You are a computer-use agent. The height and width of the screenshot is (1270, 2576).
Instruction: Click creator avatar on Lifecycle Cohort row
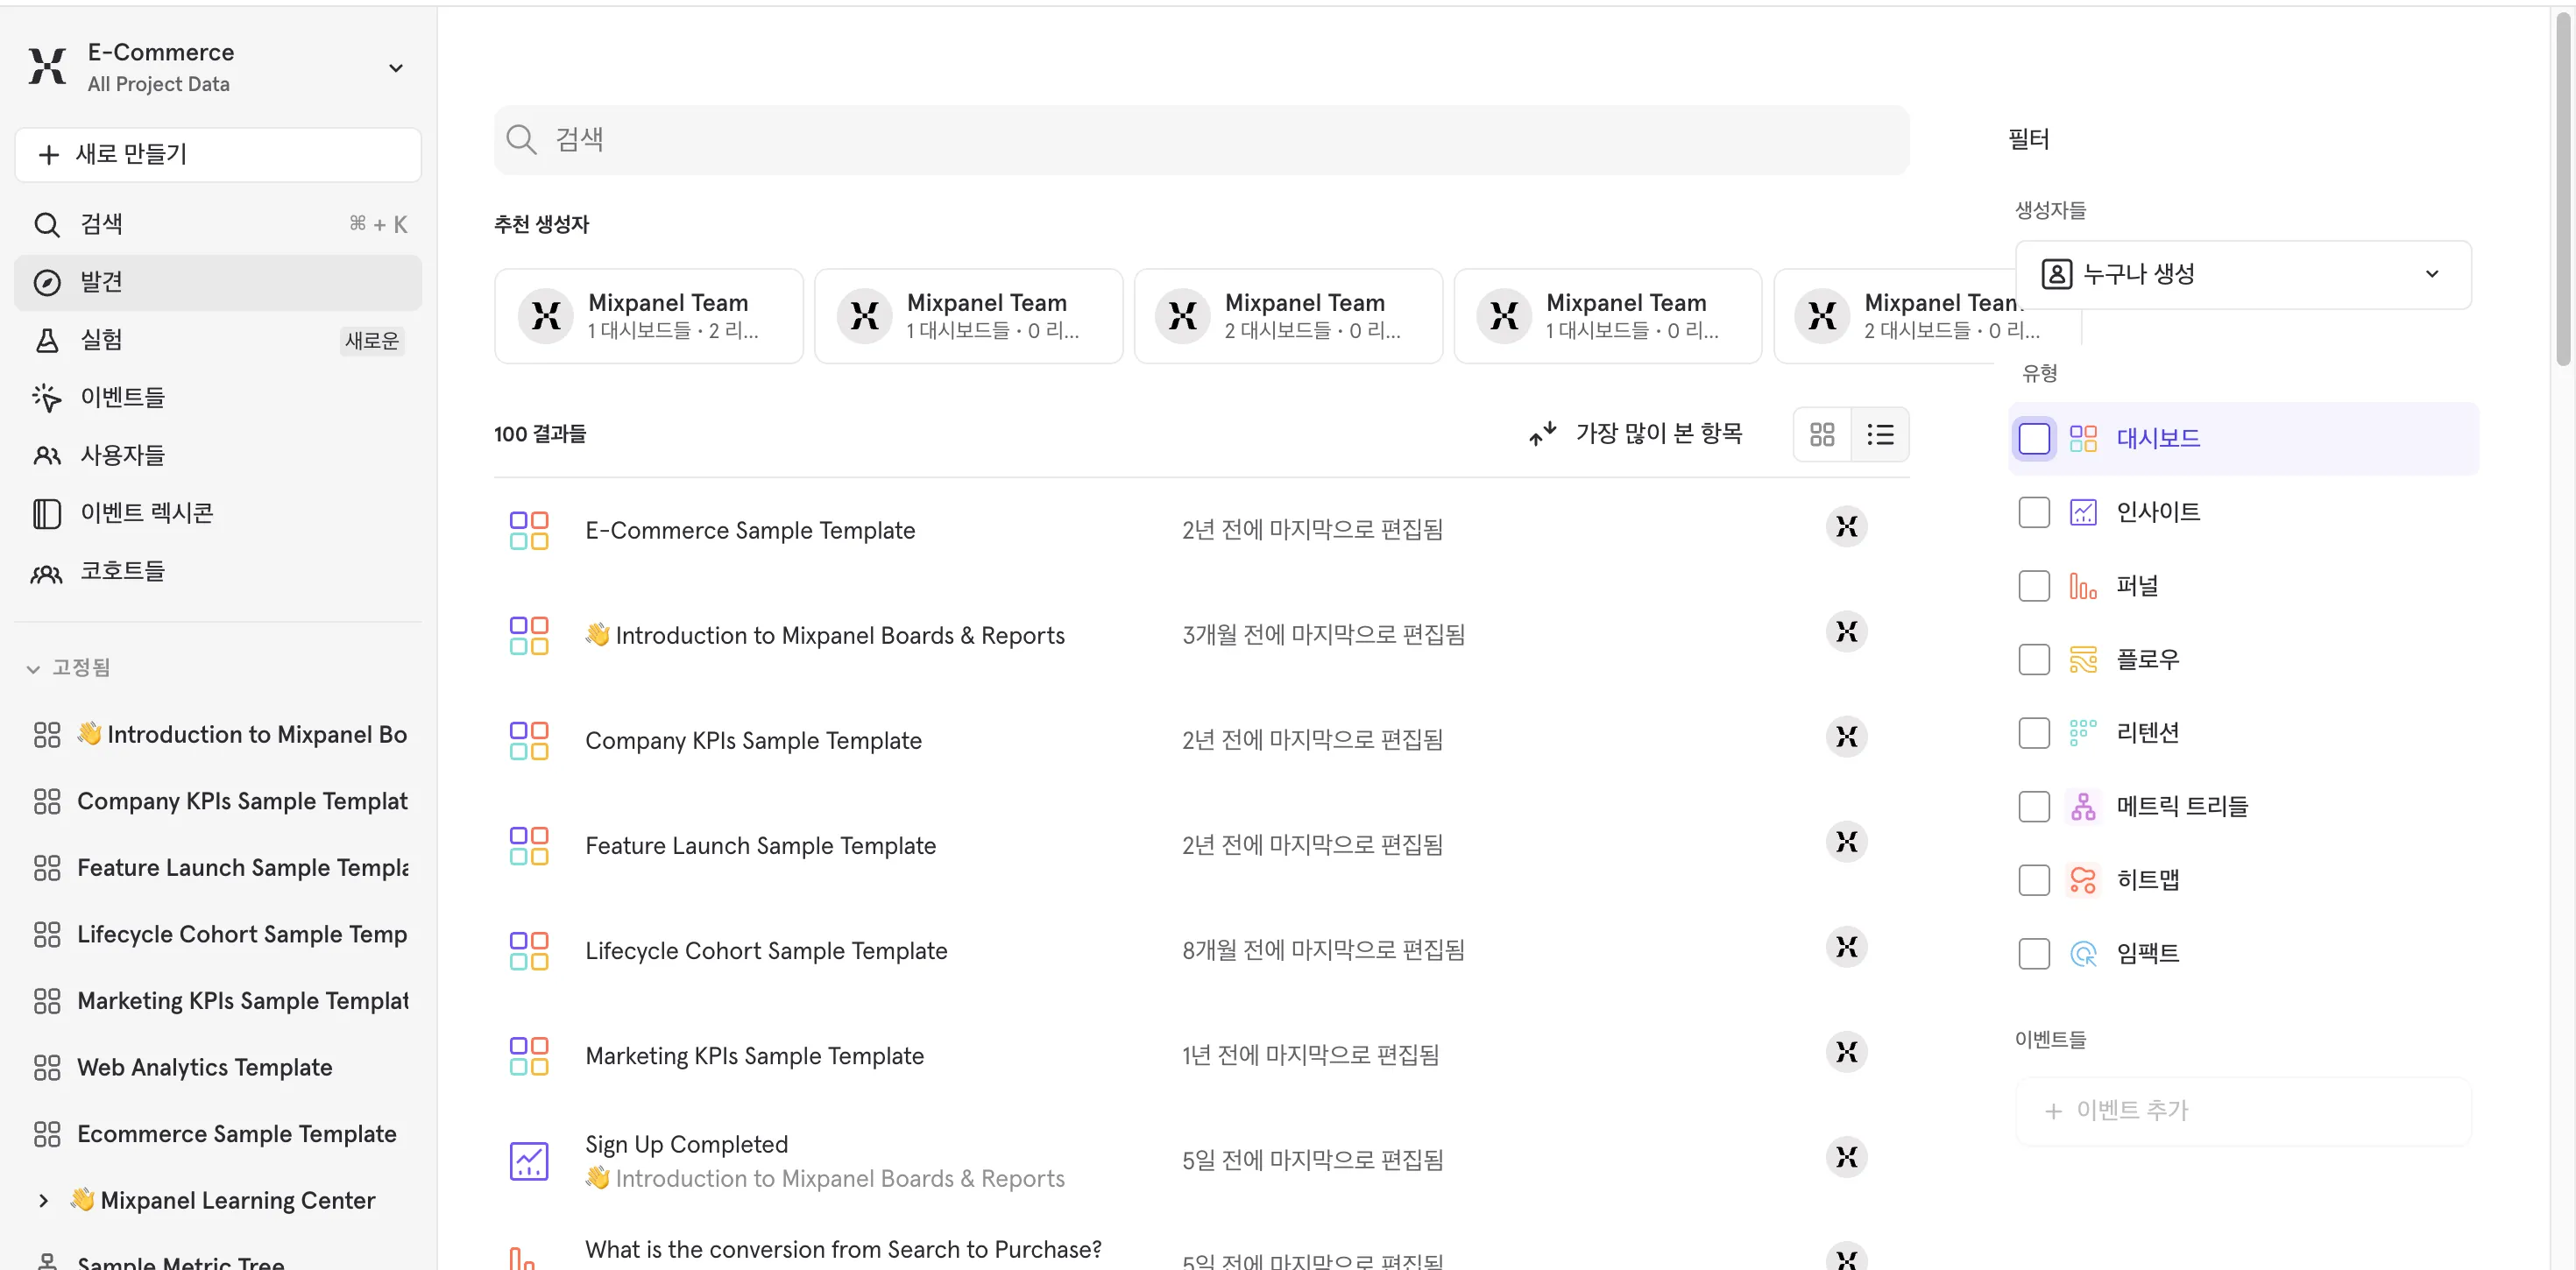coord(1846,946)
